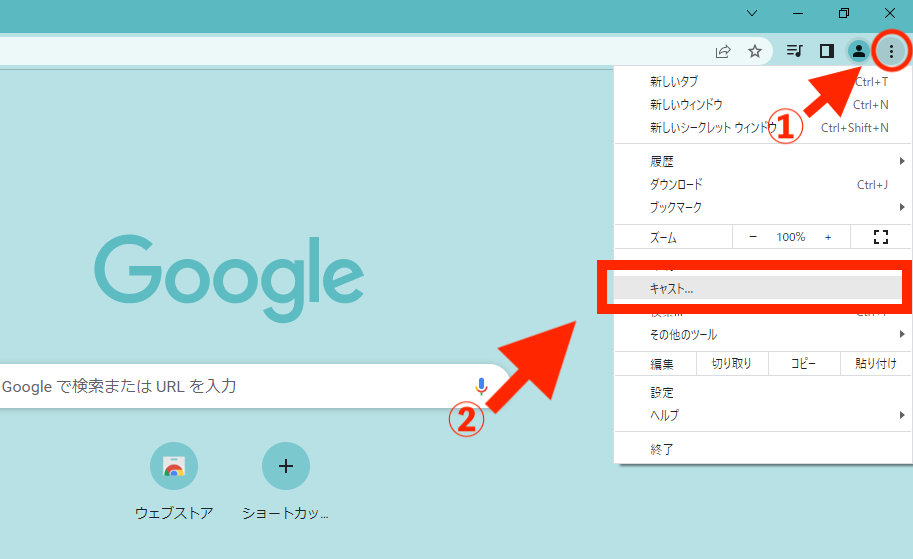913x559 pixels.
Task: Click コピー edit button
Action: (804, 363)
